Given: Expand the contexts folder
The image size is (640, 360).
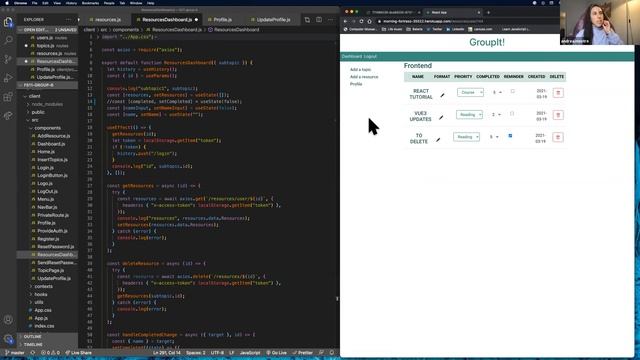Looking at the screenshot, I should pyautogui.click(x=47, y=287).
